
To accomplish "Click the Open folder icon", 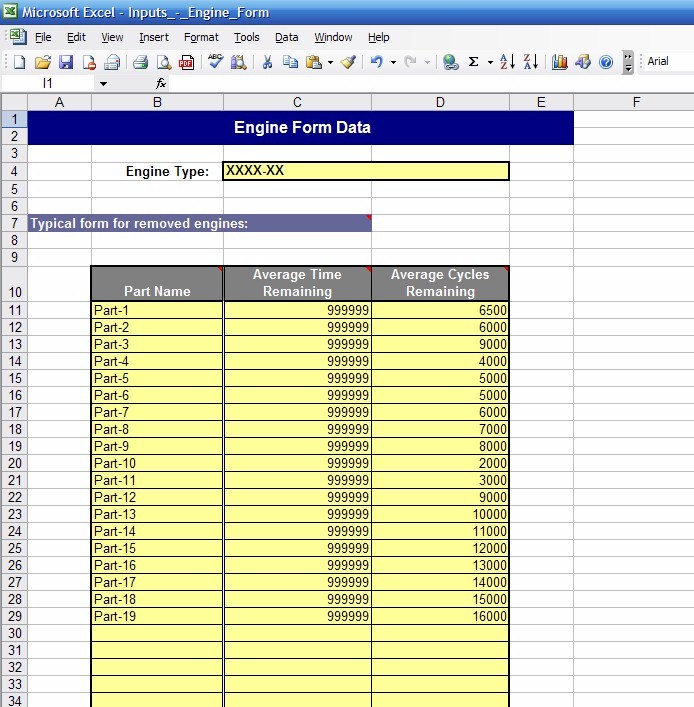I will pyautogui.click(x=42, y=62).
